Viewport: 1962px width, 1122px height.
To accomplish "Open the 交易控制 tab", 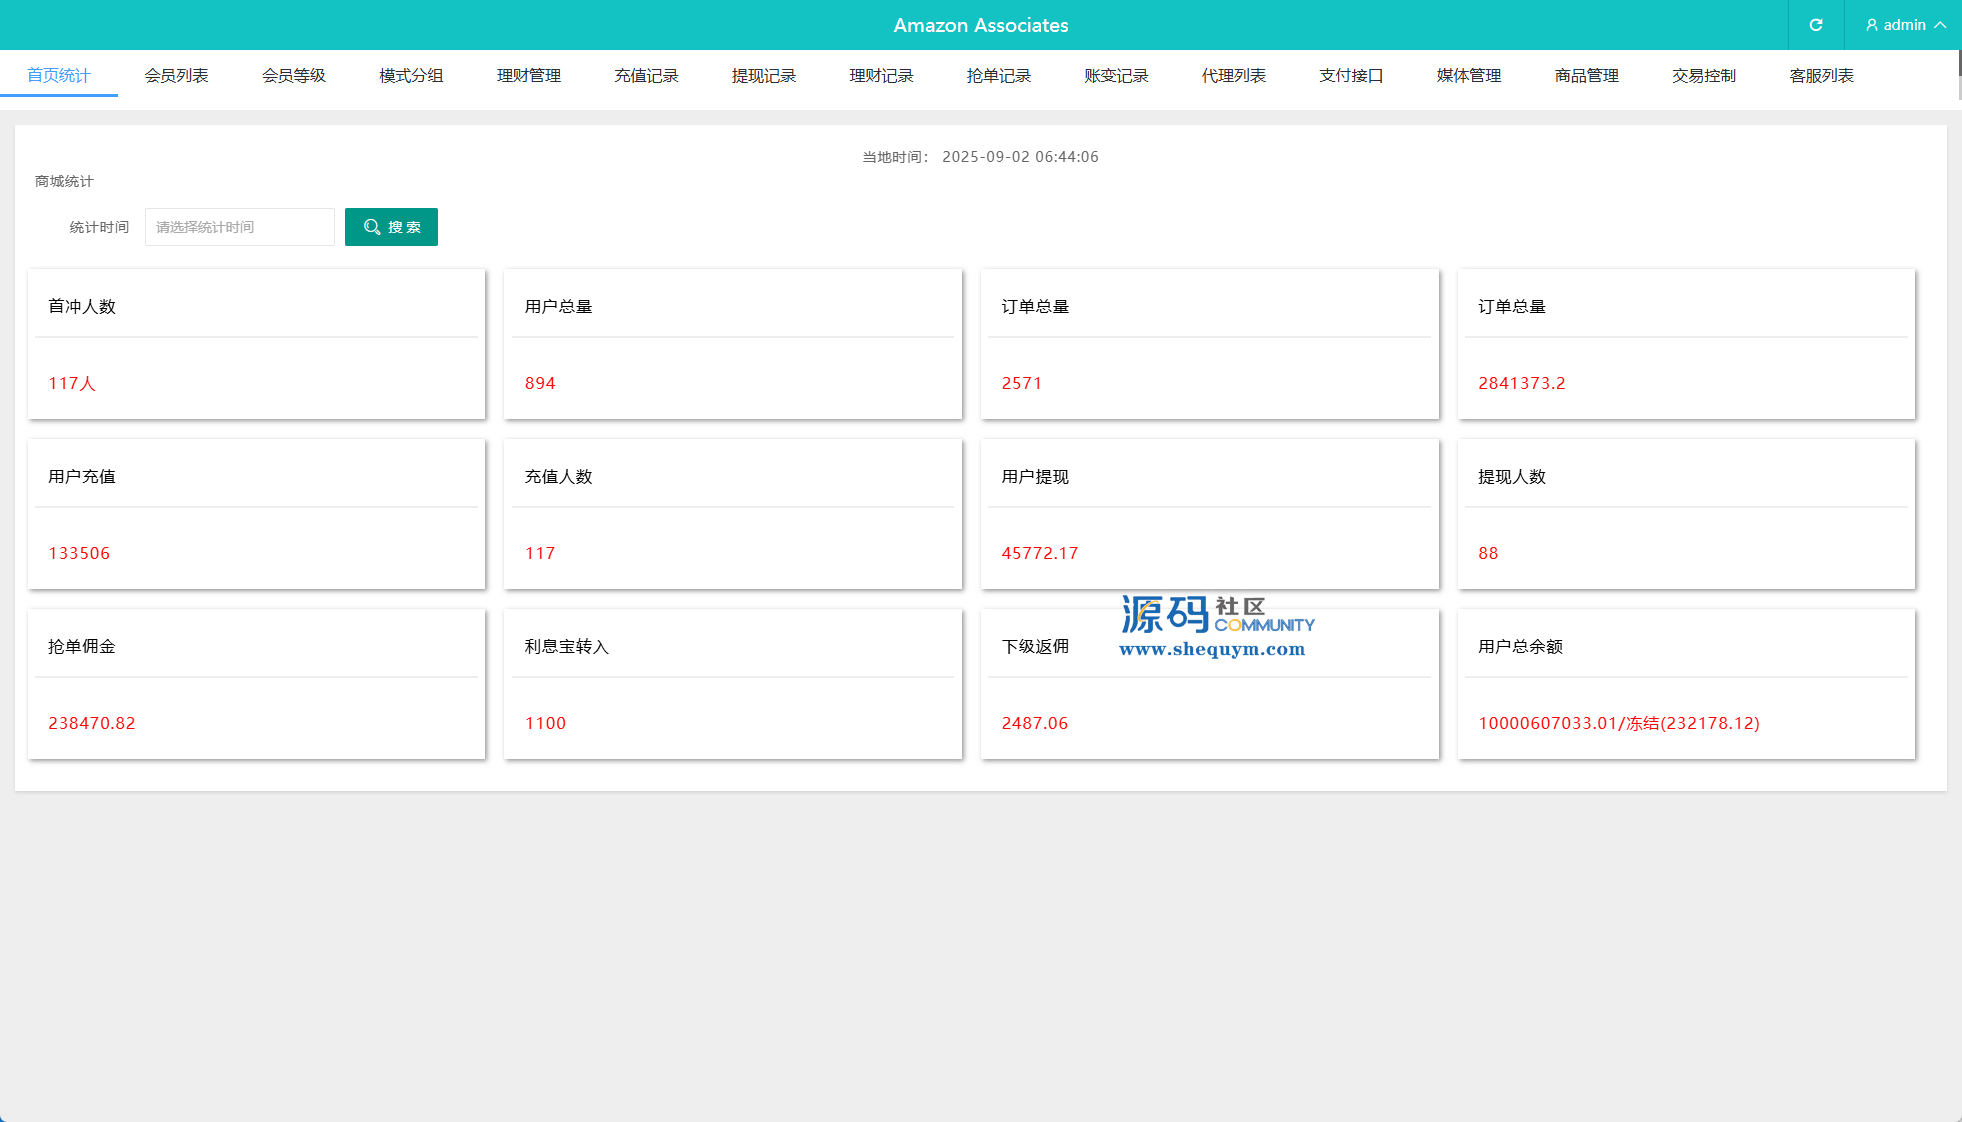I will [1704, 76].
